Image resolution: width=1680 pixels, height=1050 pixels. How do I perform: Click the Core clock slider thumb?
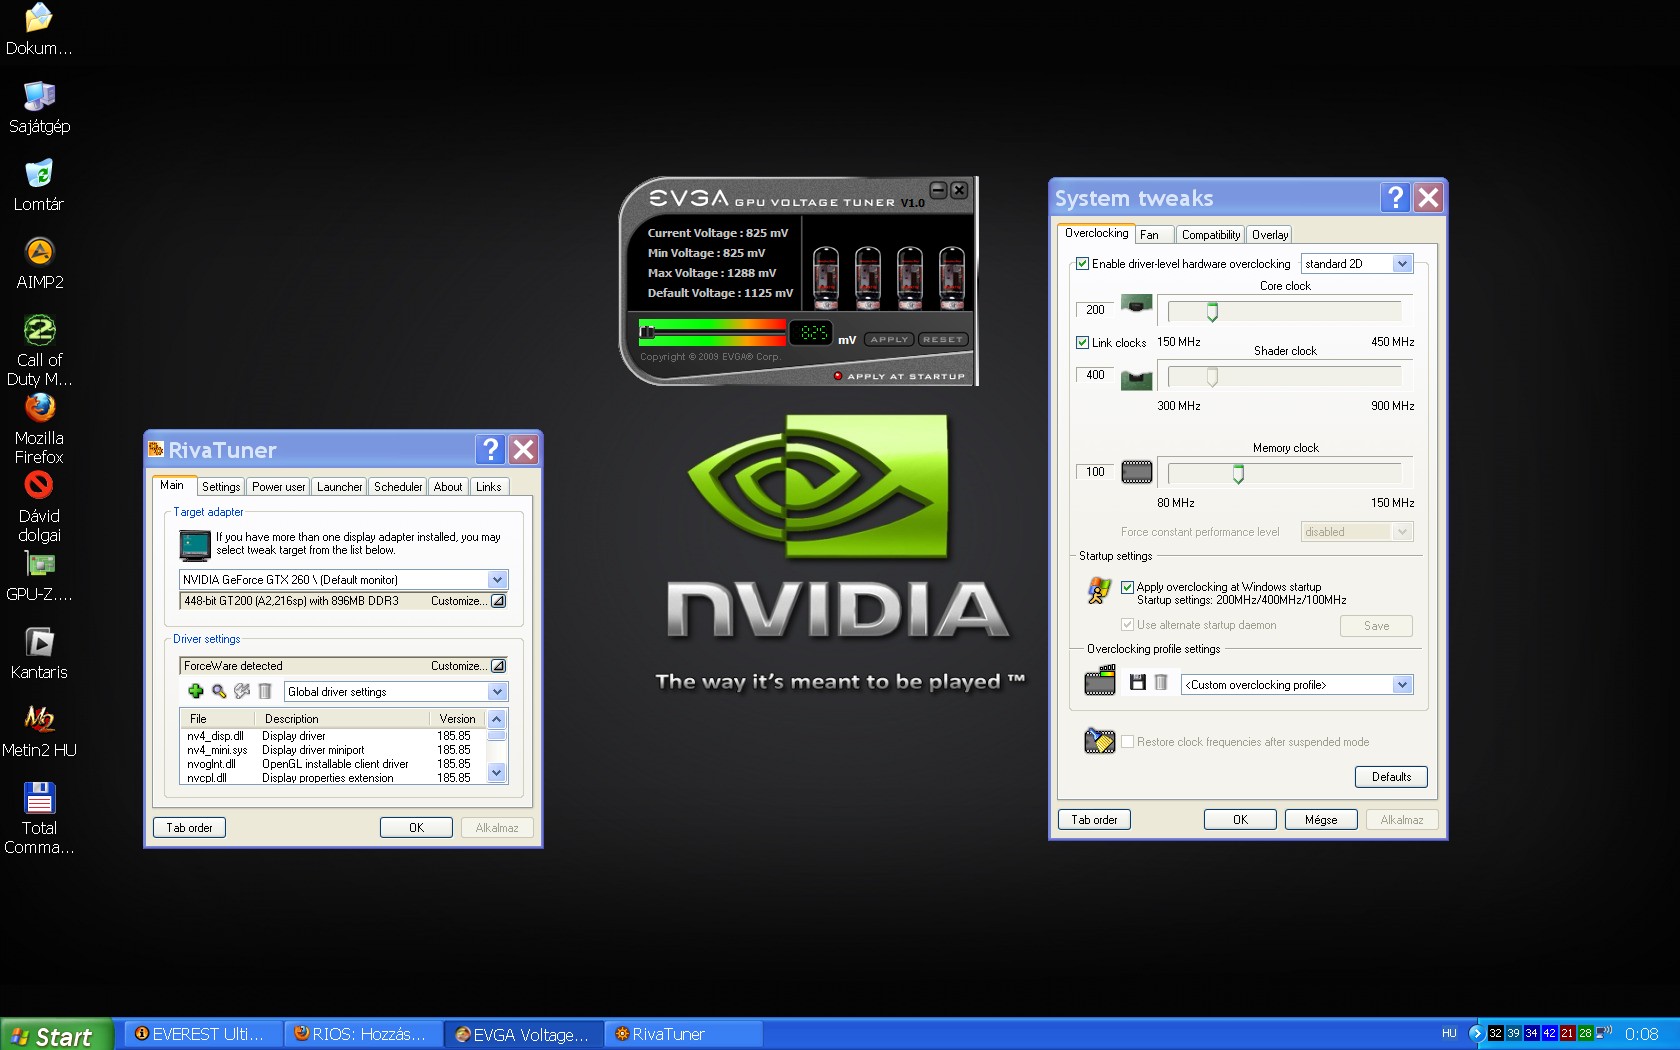[x=1212, y=312]
